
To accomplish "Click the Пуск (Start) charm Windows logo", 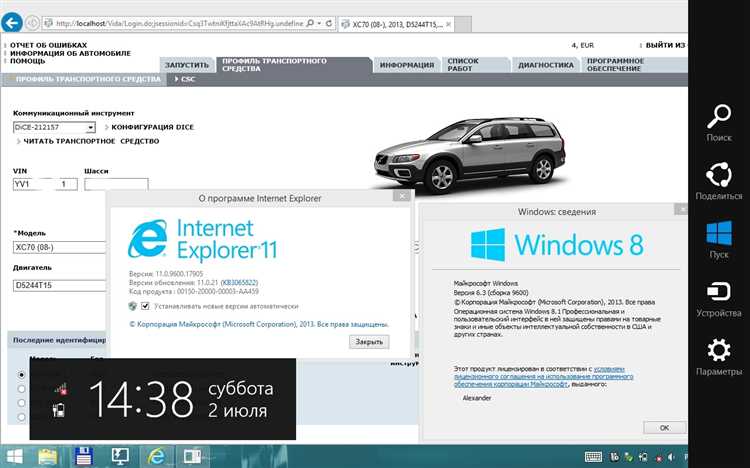I will [719, 240].
